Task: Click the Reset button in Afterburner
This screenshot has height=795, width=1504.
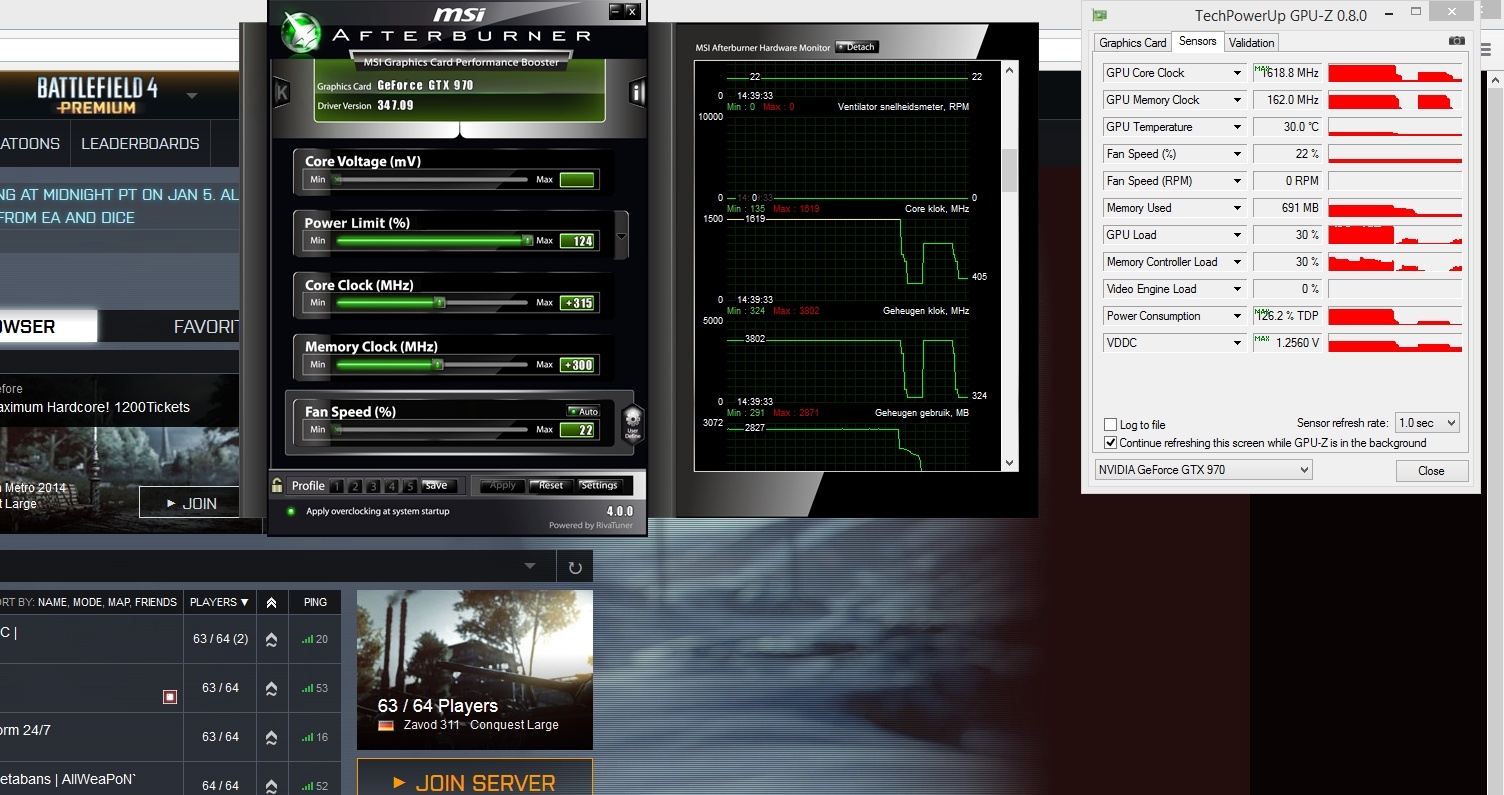Action: click(551, 486)
